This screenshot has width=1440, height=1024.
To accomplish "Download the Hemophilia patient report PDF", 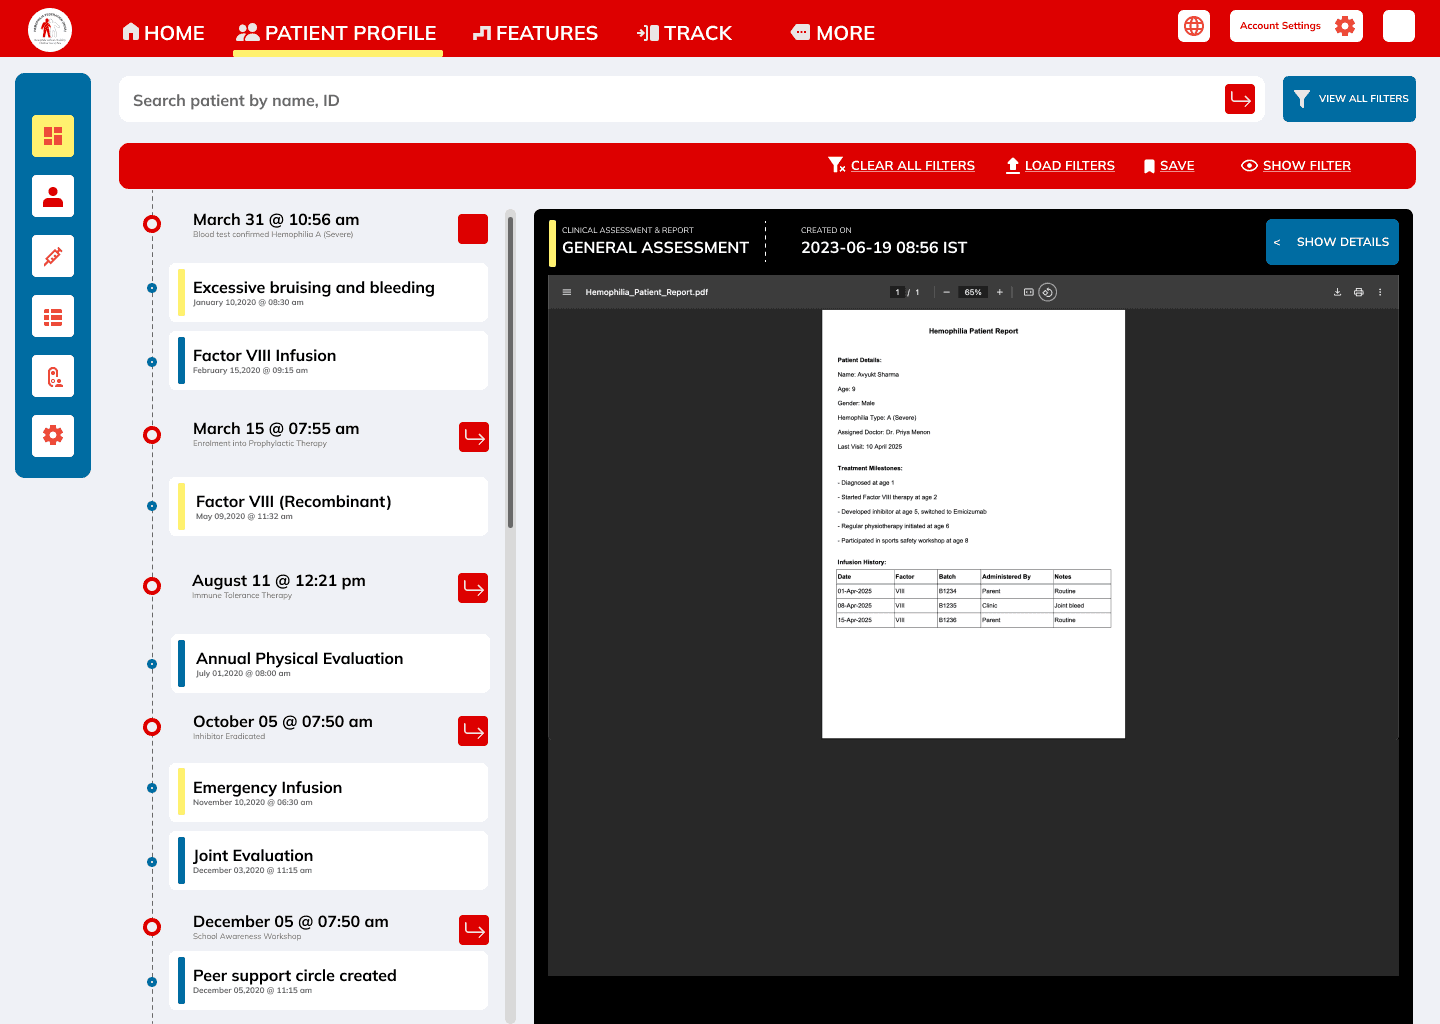I will click(1337, 292).
